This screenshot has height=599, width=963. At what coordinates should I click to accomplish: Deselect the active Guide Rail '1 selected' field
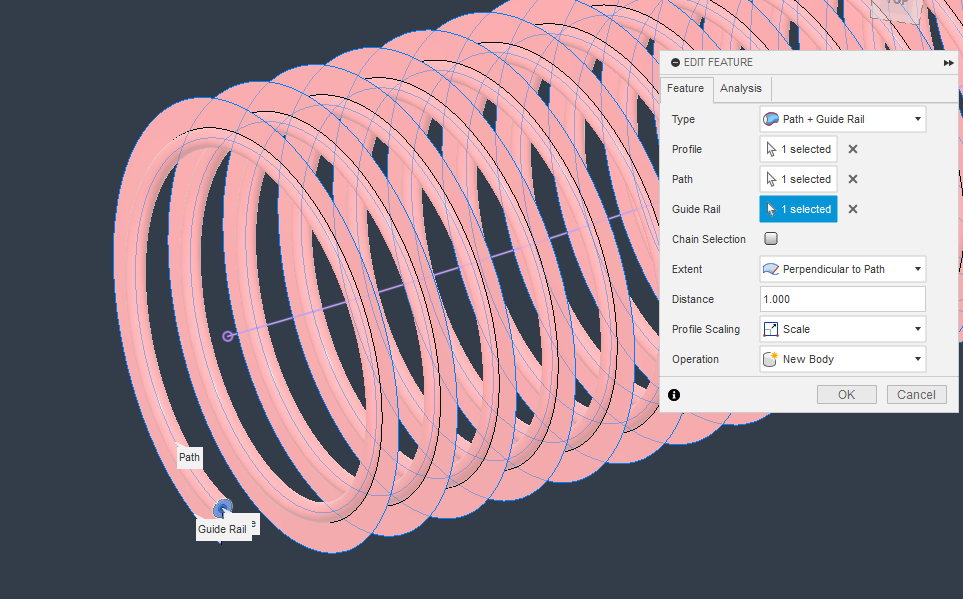tap(798, 208)
